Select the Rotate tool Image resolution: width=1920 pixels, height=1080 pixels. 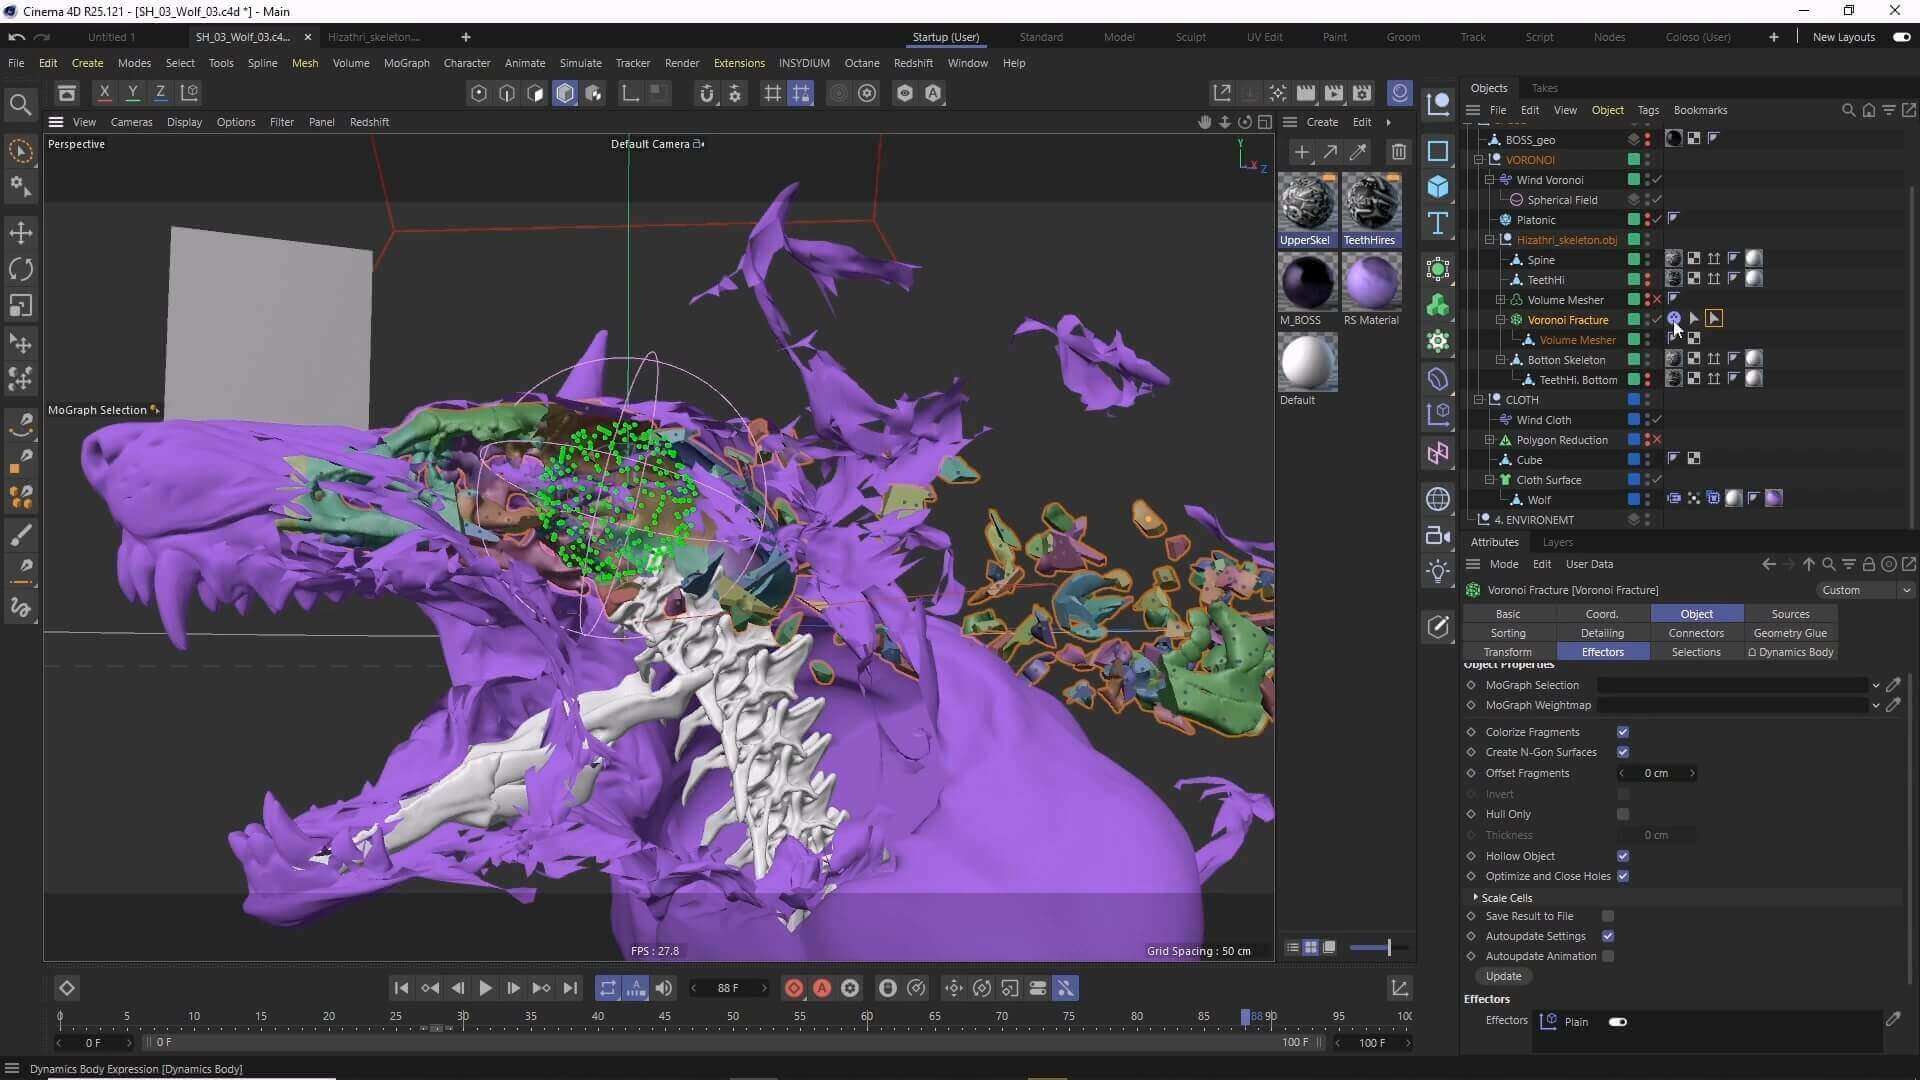click(x=21, y=269)
